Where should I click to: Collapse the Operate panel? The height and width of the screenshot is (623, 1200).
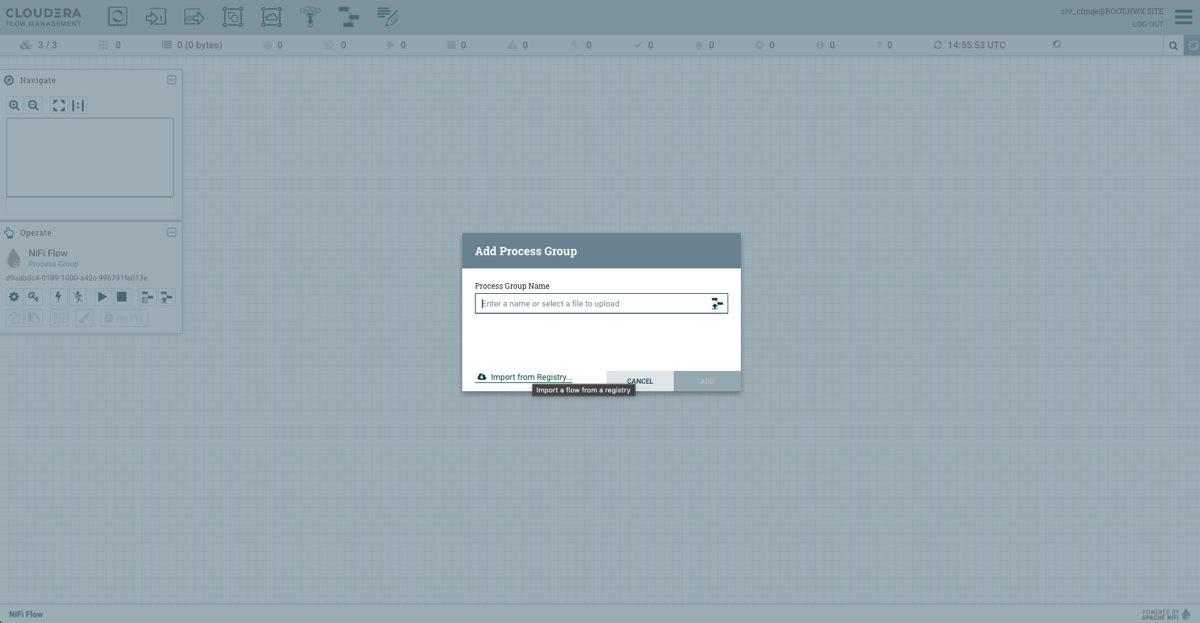click(171, 233)
